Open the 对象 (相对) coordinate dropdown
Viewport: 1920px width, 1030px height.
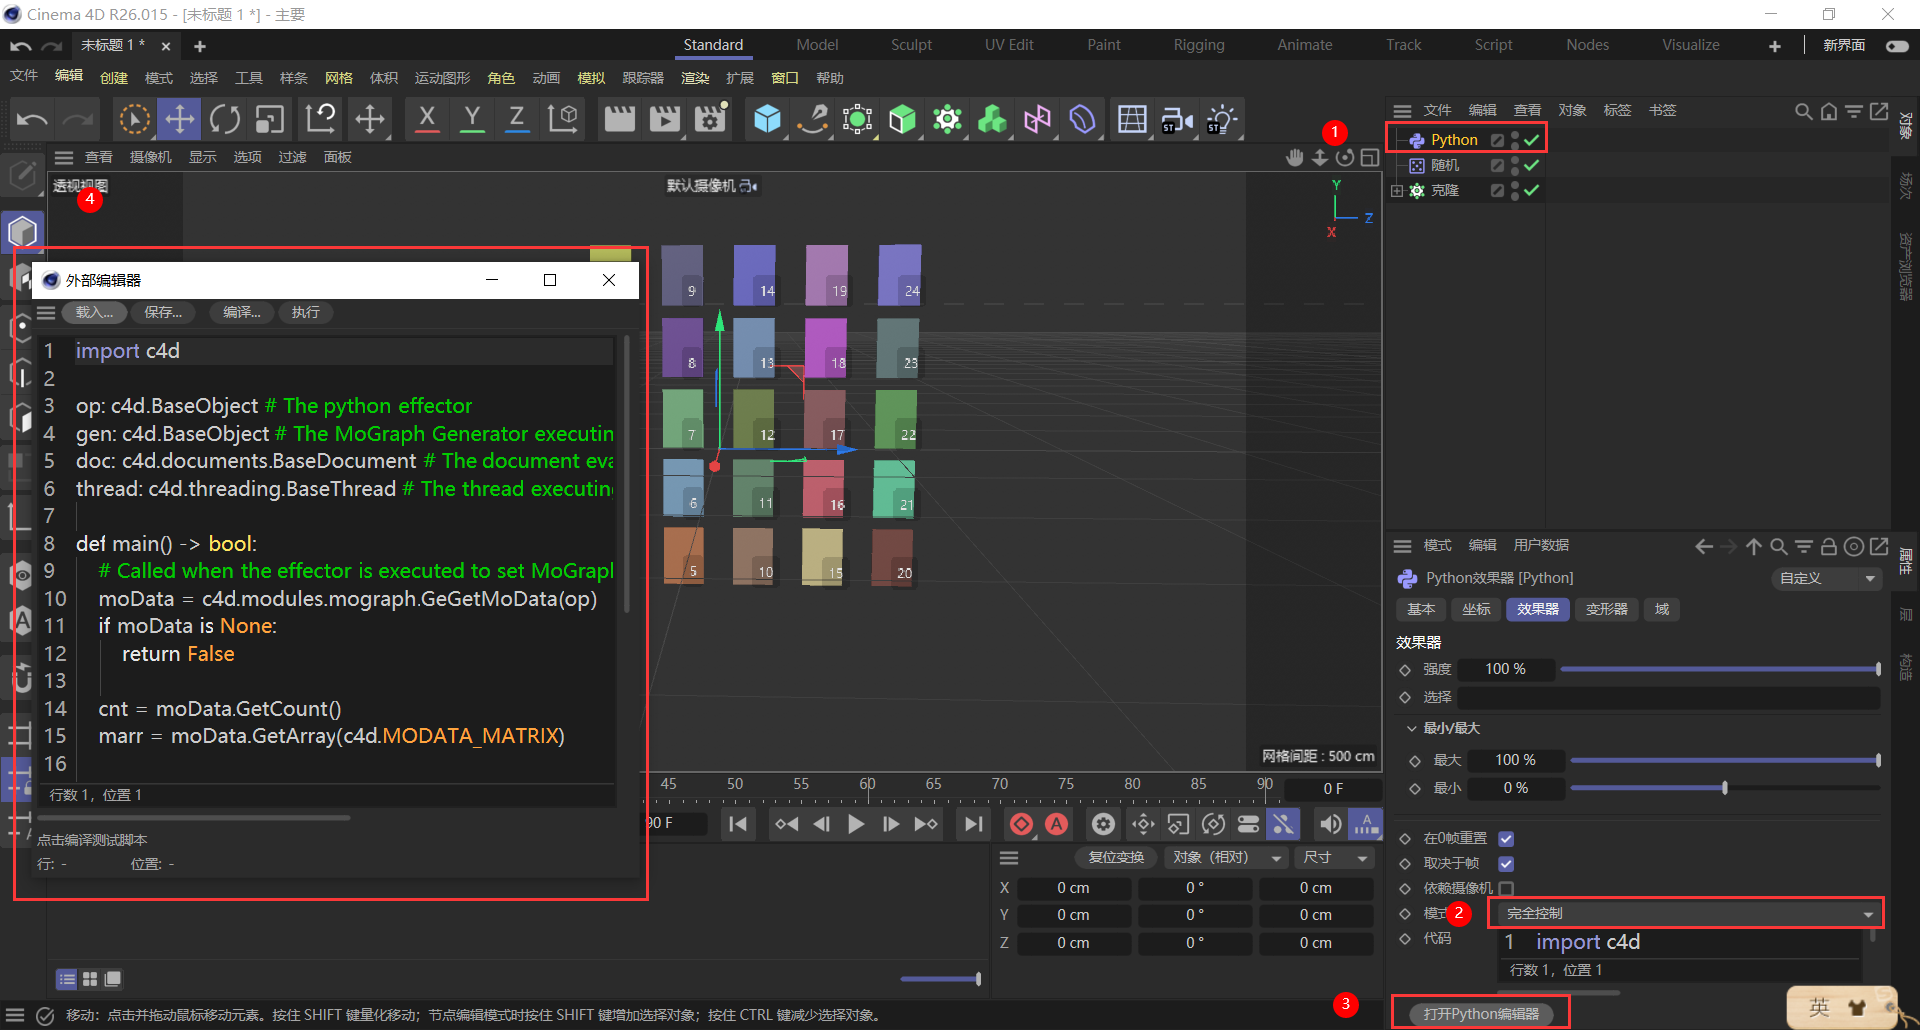[1226, 857]
